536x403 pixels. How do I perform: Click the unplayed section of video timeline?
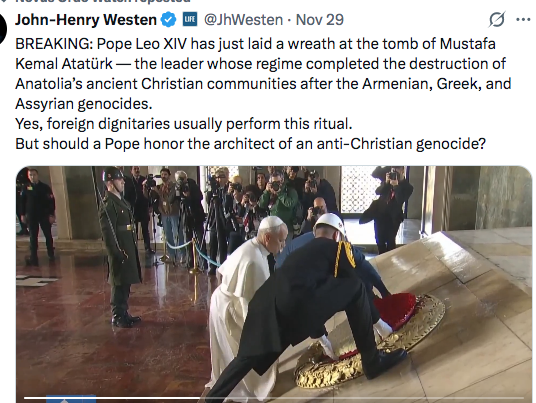pos(361,398)
